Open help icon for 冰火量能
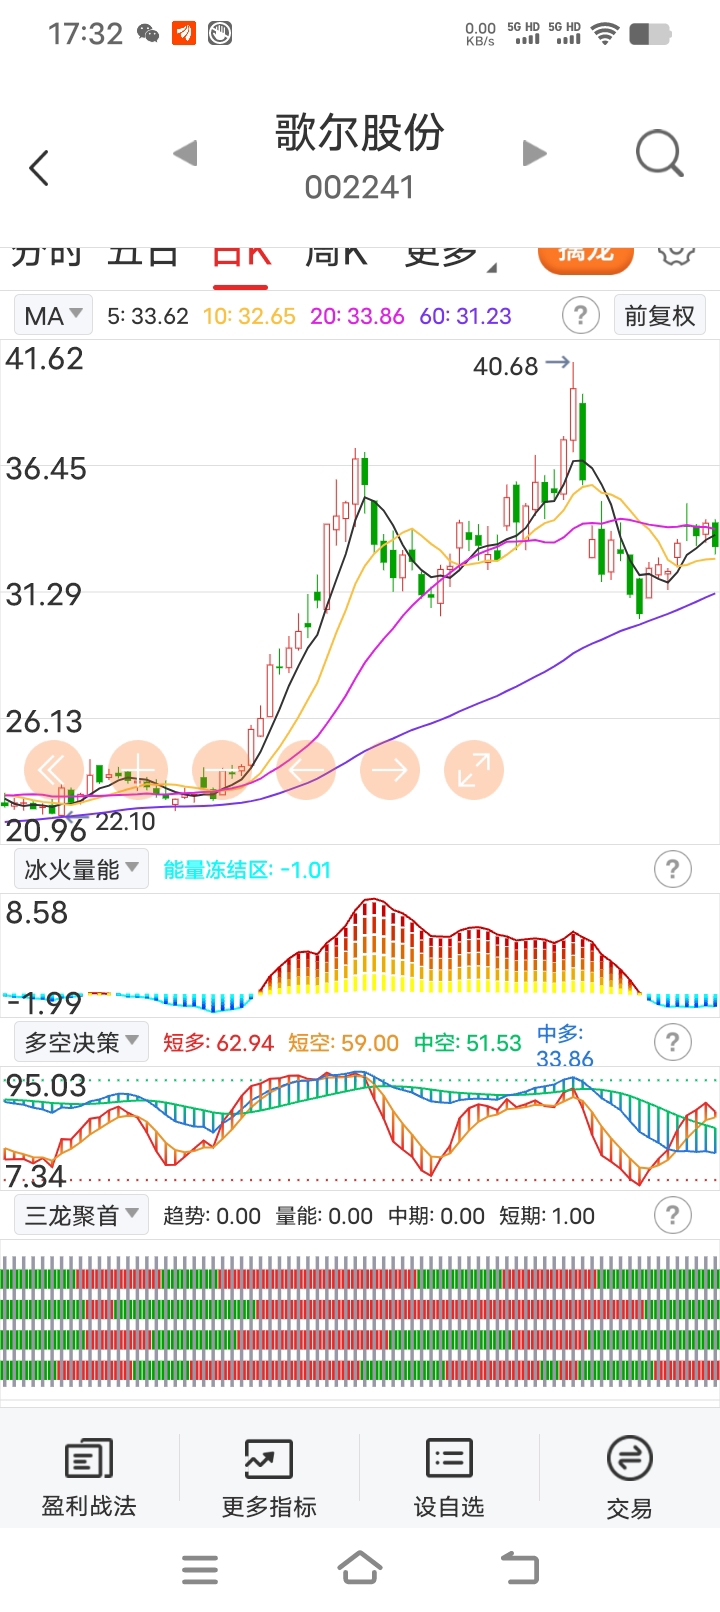Viewport: 720px width, 1612px height. point(672,869)
